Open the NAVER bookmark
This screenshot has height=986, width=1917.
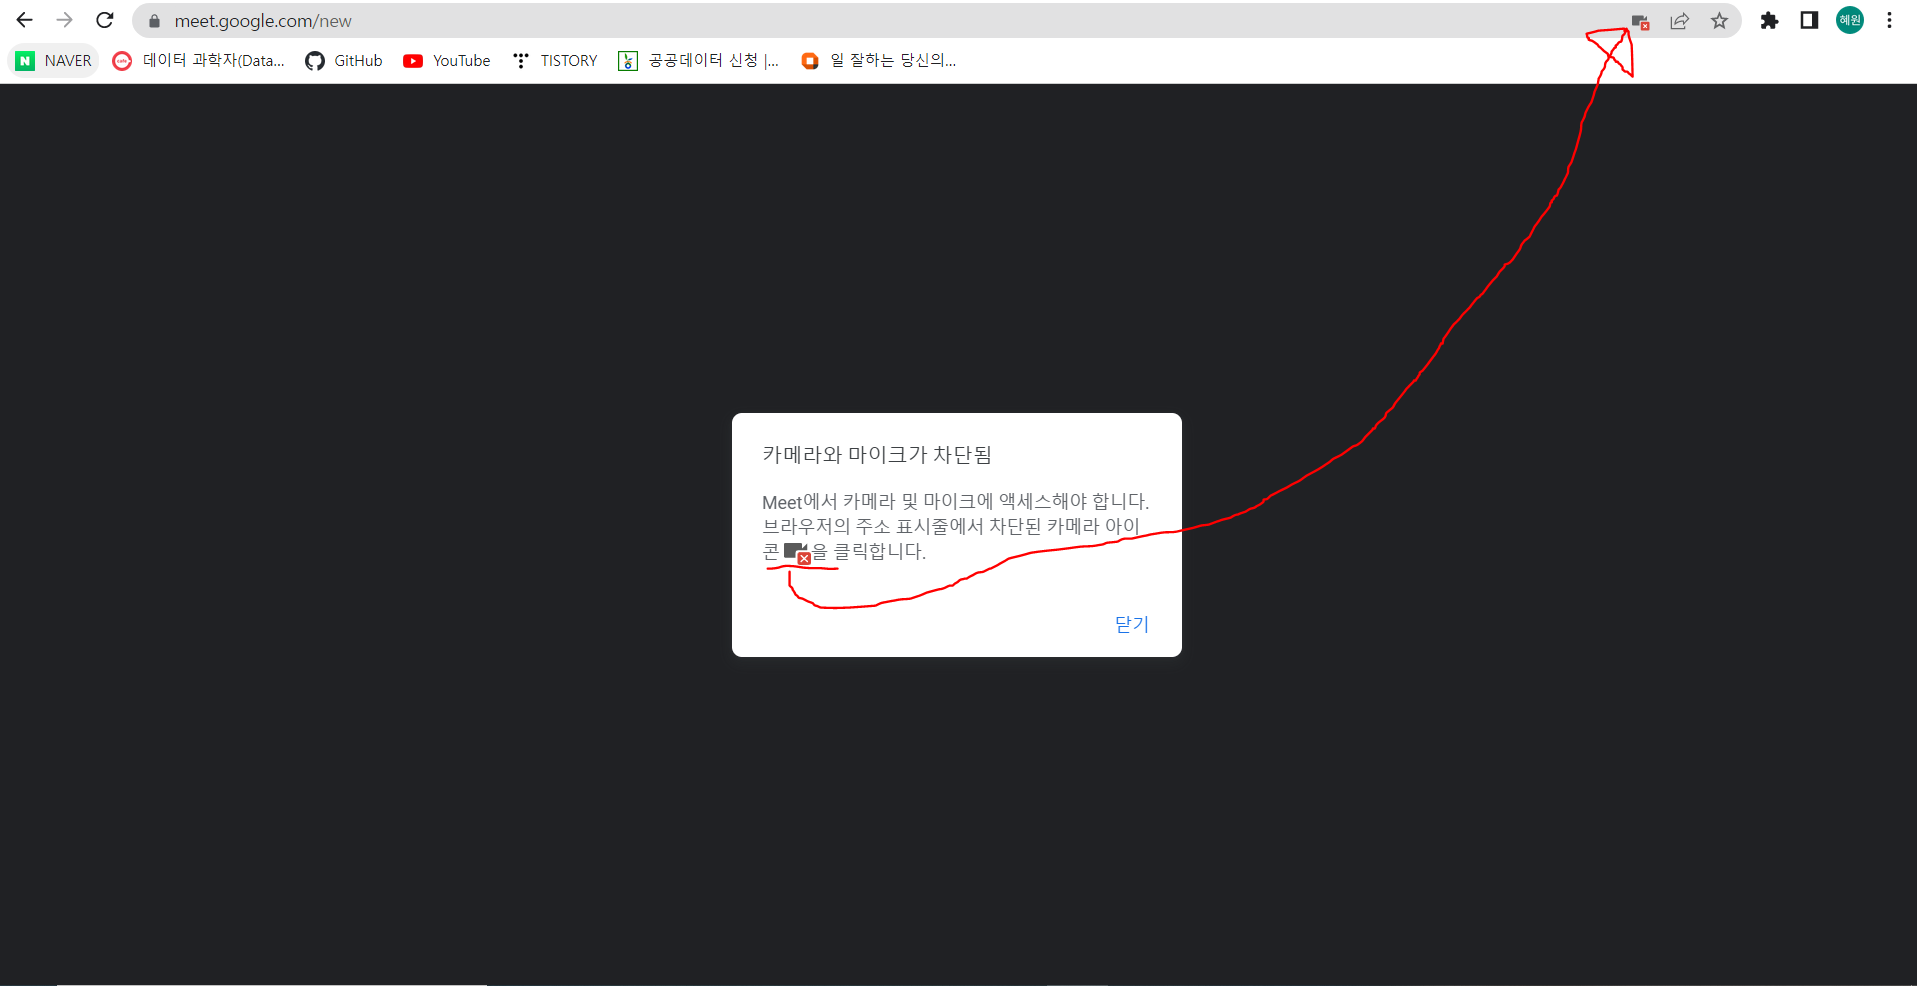click(54, 61)
